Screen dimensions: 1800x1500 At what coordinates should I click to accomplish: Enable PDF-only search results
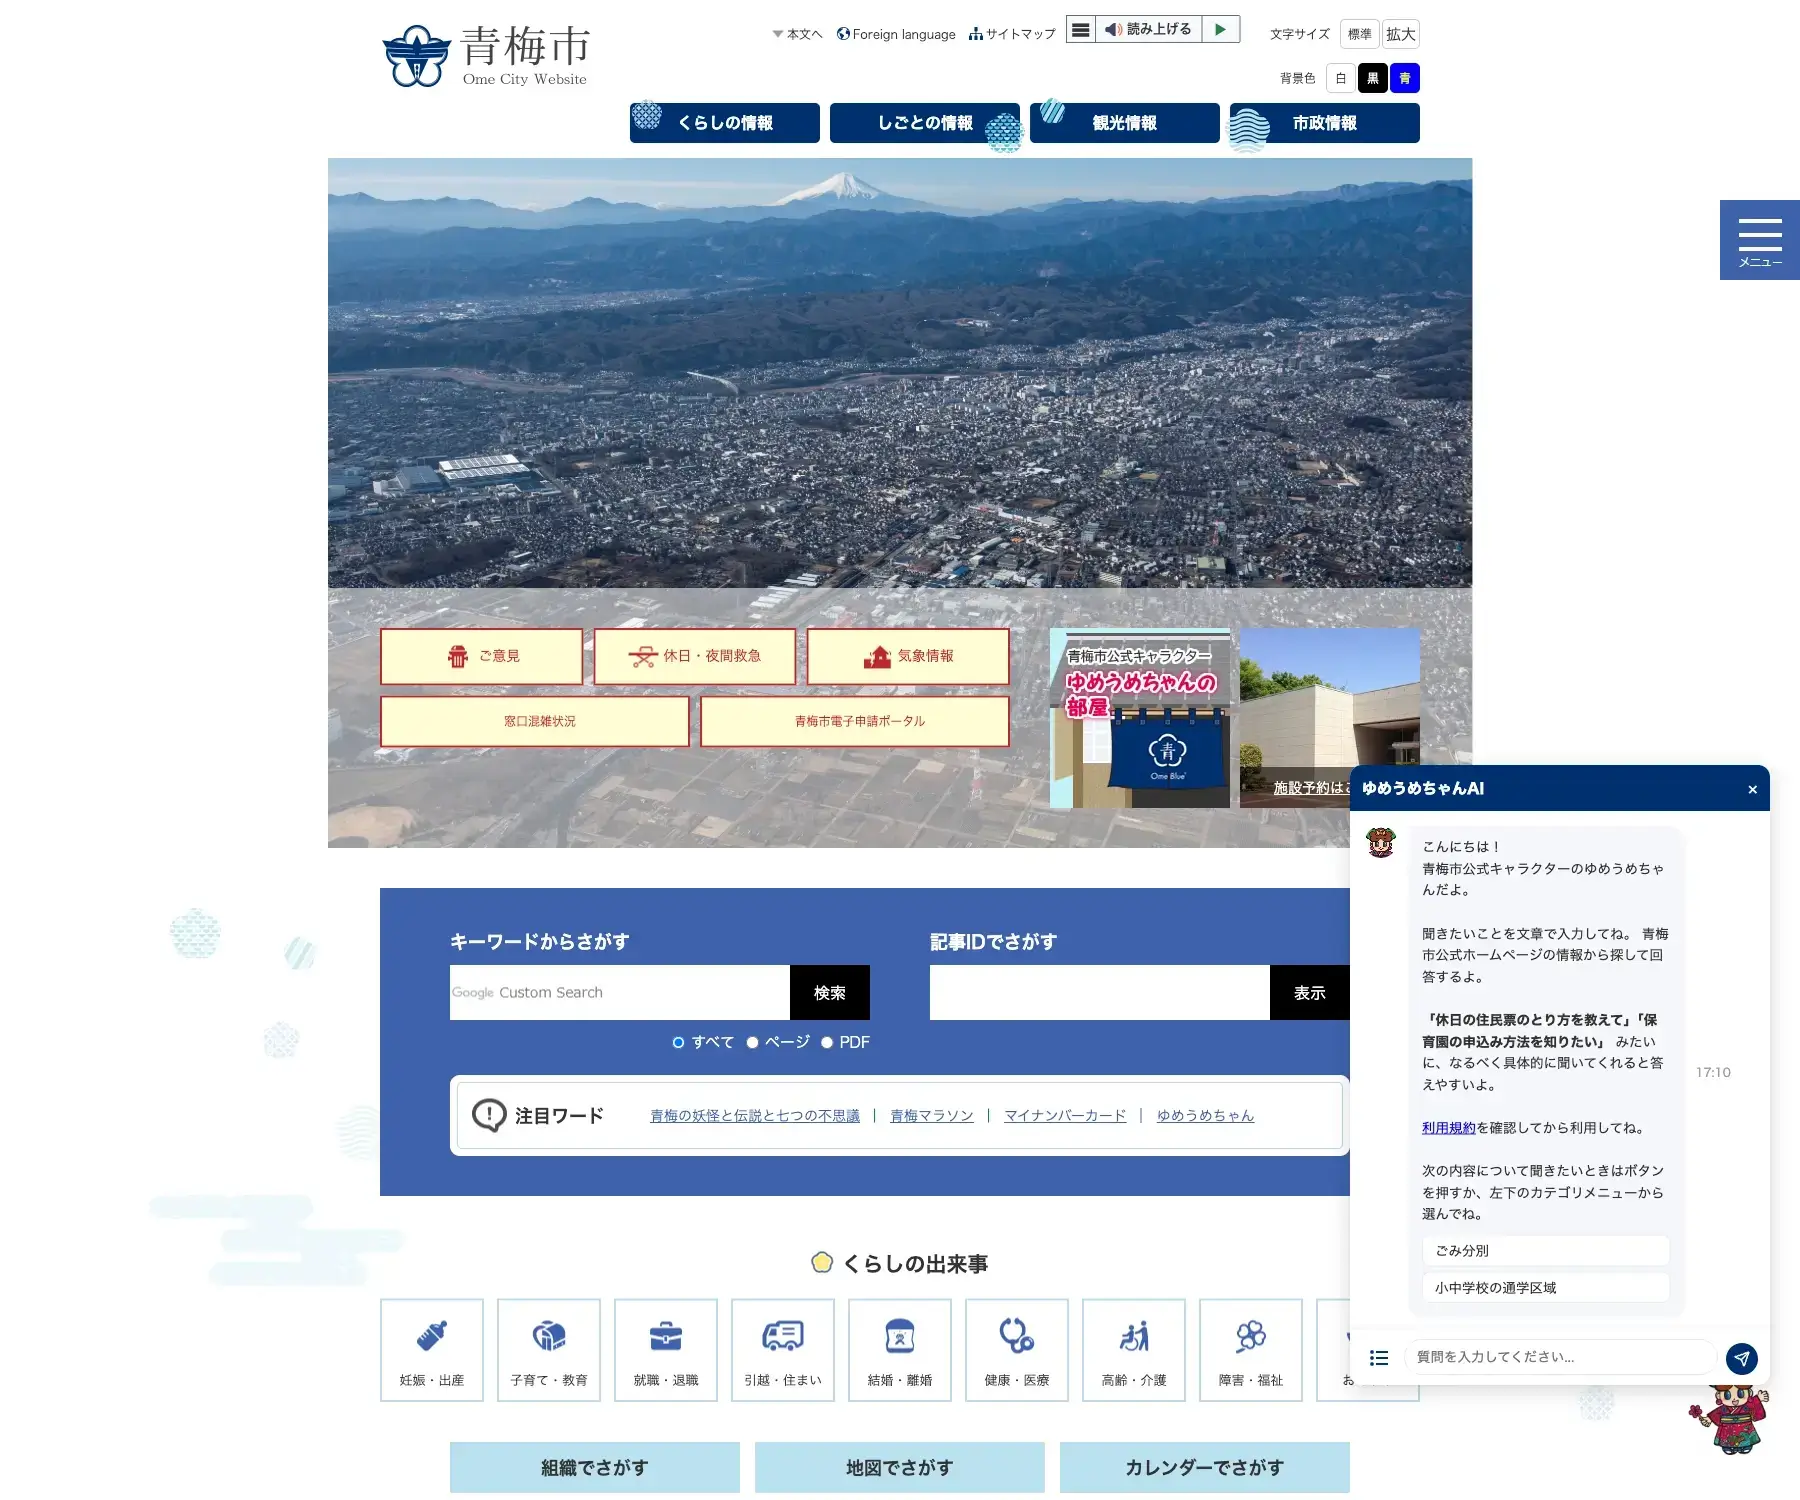(x=827, y=1042)
